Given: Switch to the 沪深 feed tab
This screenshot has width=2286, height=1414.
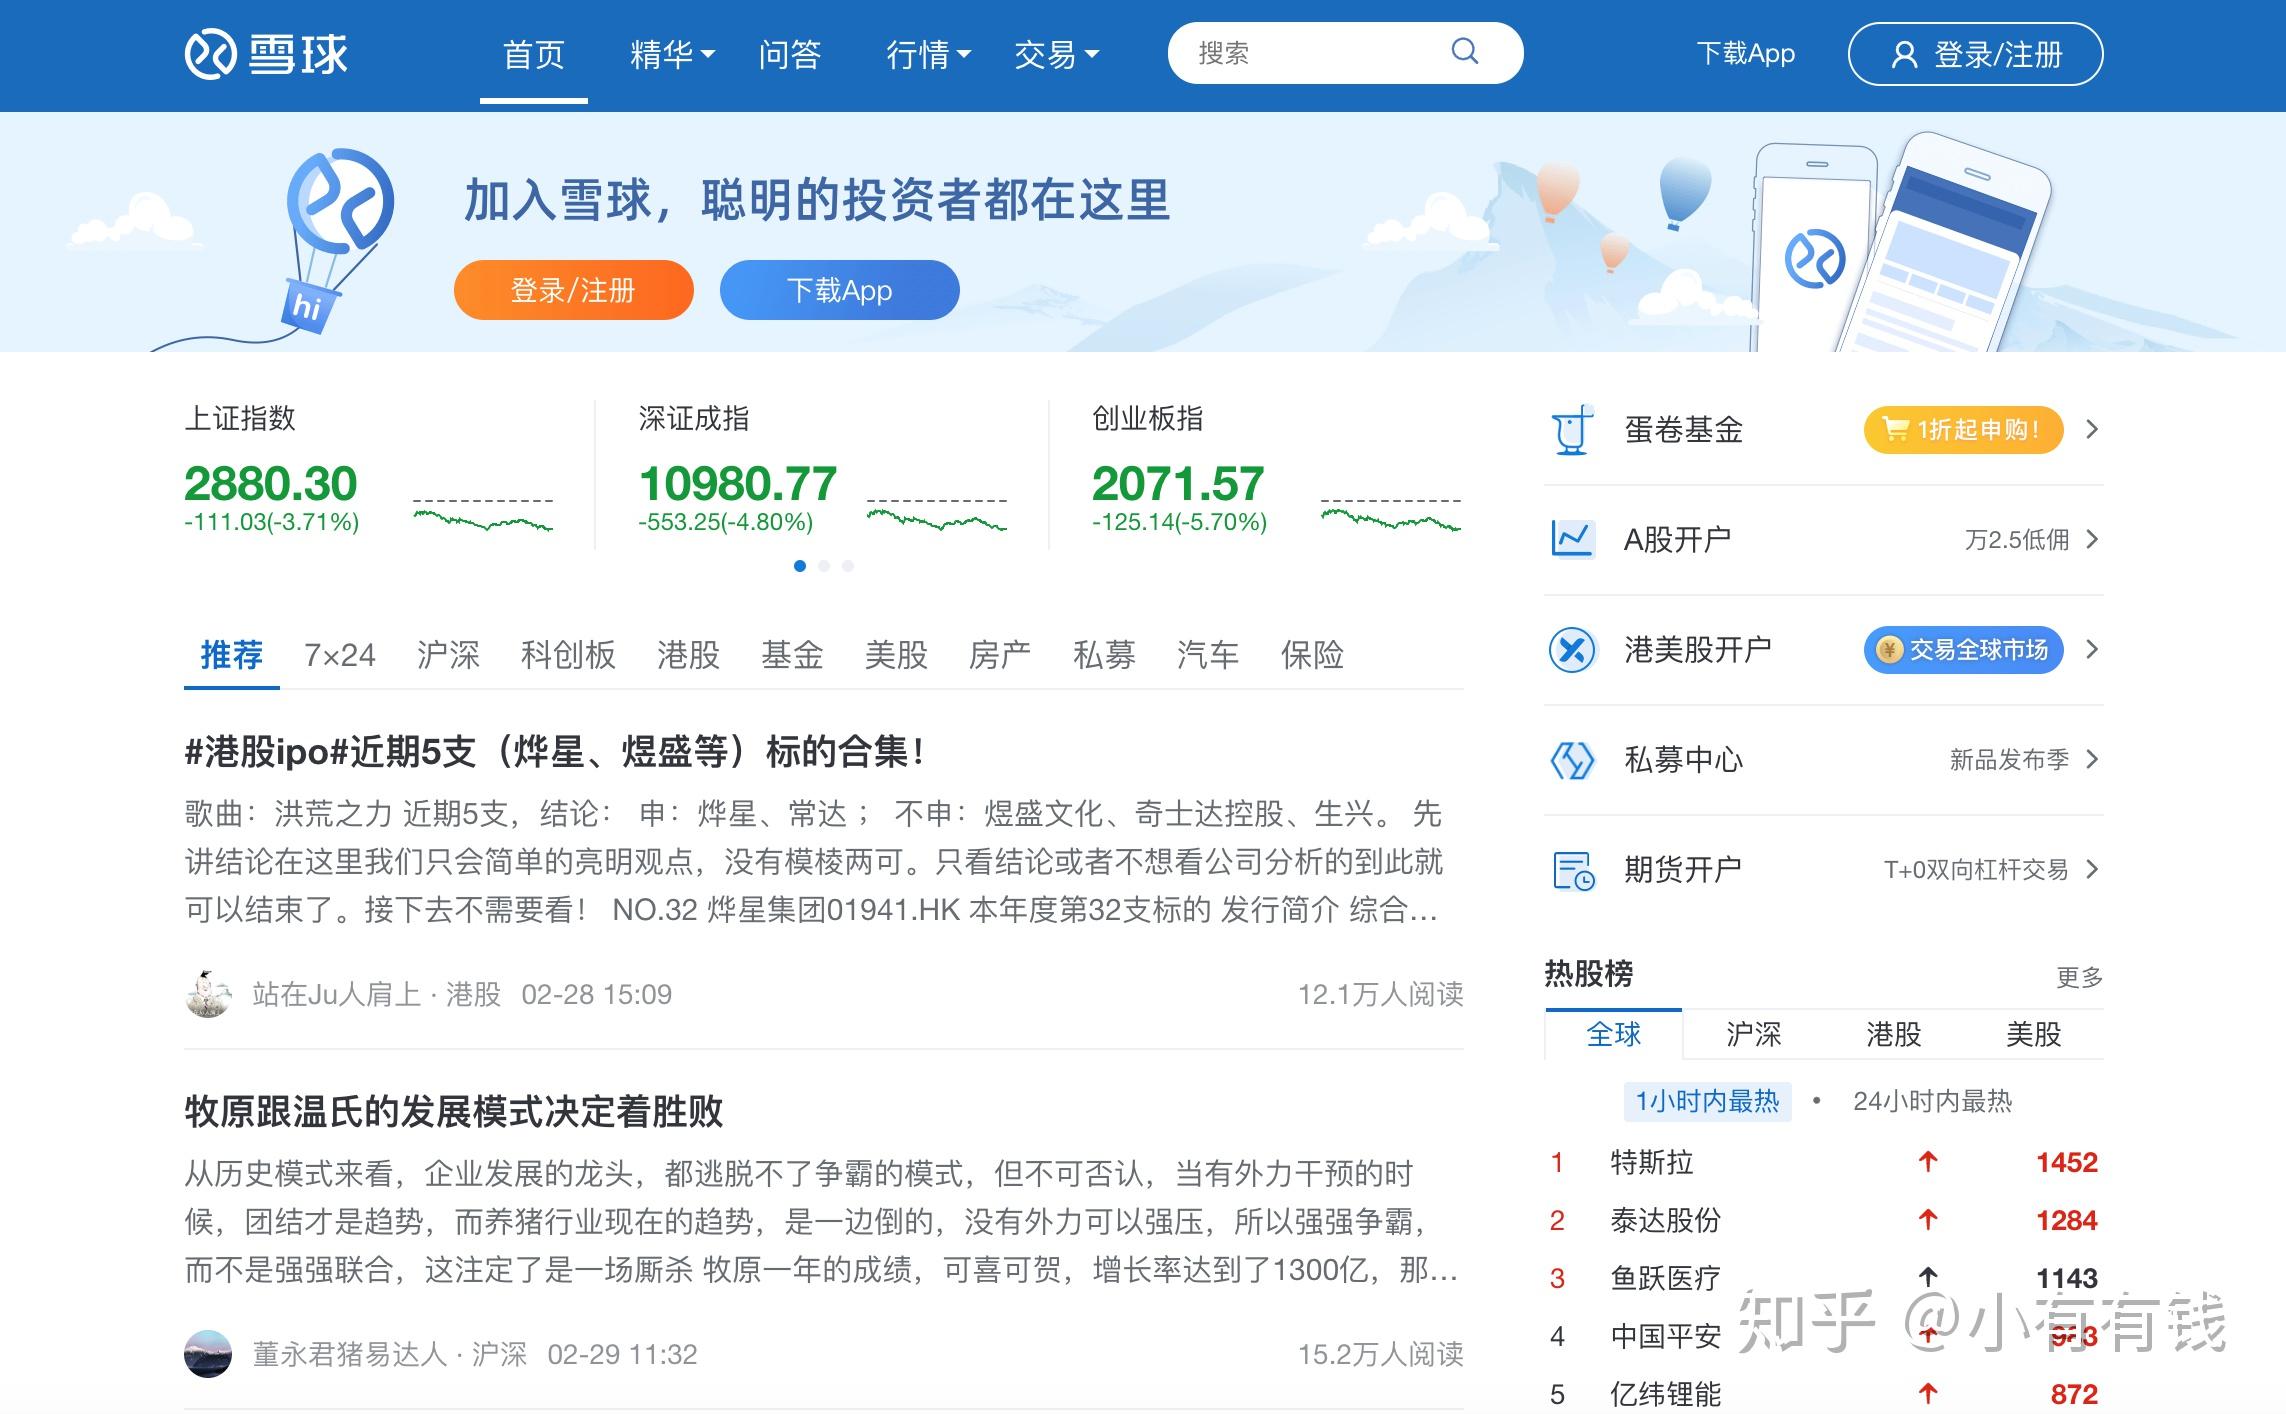Looking at the screenshot, I should (x=448, y=655).
